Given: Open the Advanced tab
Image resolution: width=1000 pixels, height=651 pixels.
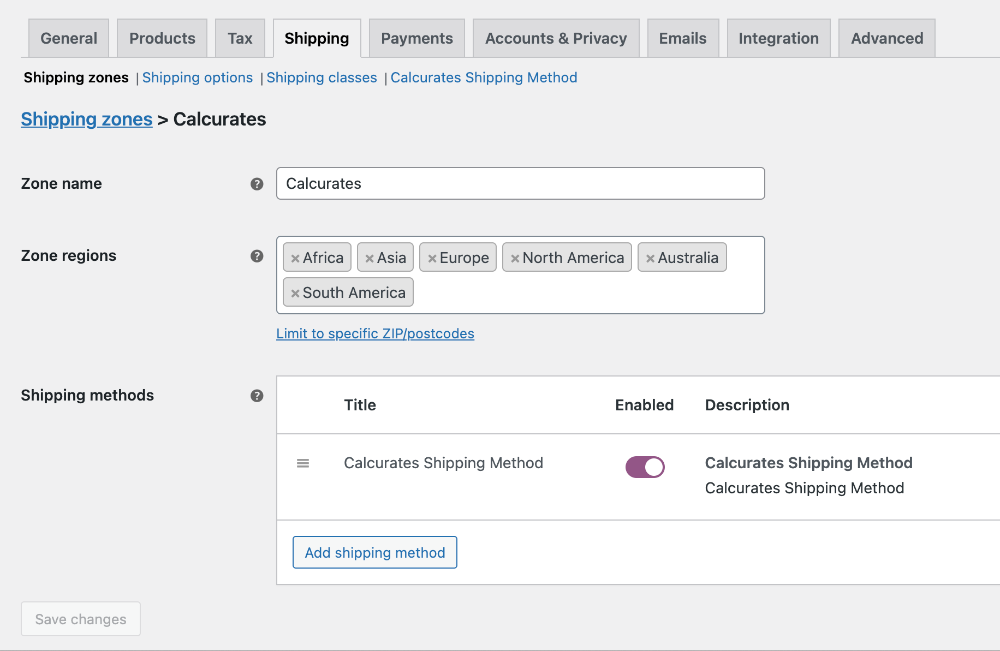Looking at the screenshot, I should 887,38.
